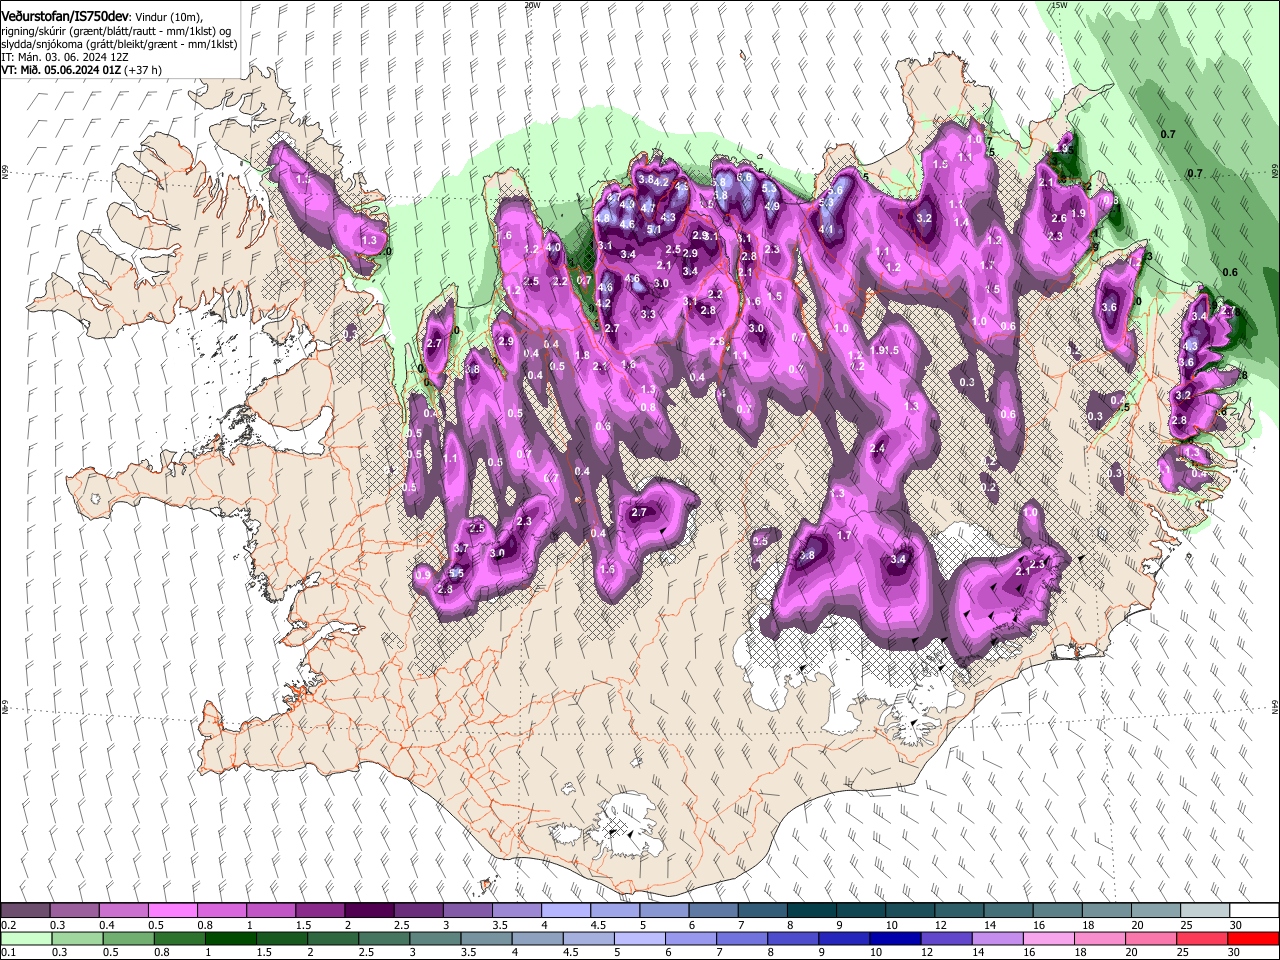The width and height of the screenshot is (1280, 960).
Task: Pick light grey upper legend swatch between 25 and 30
Action: (1205, 911)
